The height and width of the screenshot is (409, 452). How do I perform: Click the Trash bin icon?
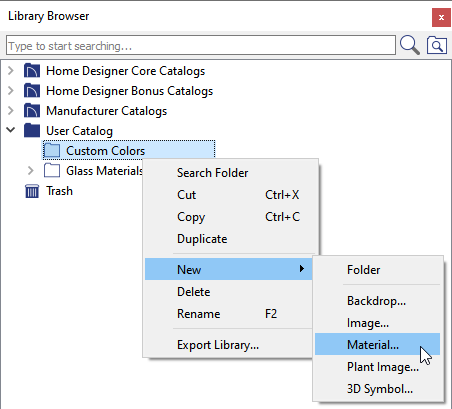click(32, 191)
